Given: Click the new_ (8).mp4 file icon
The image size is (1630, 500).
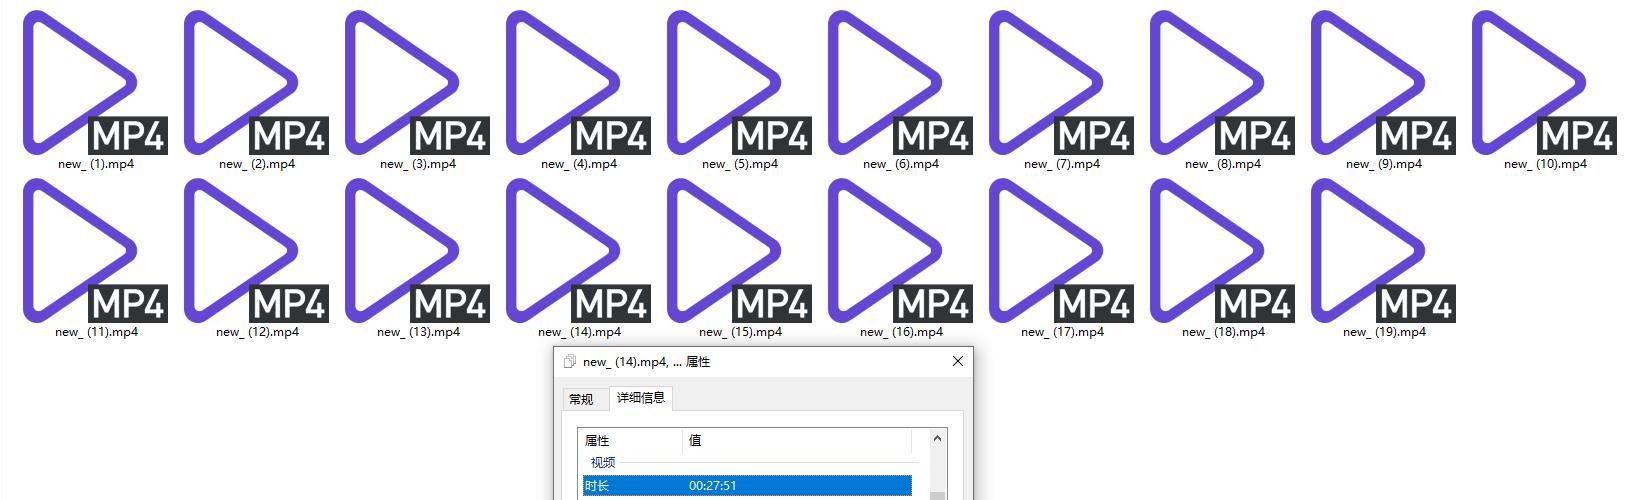Looking at the screenshot, I should tap(1222, 84).
